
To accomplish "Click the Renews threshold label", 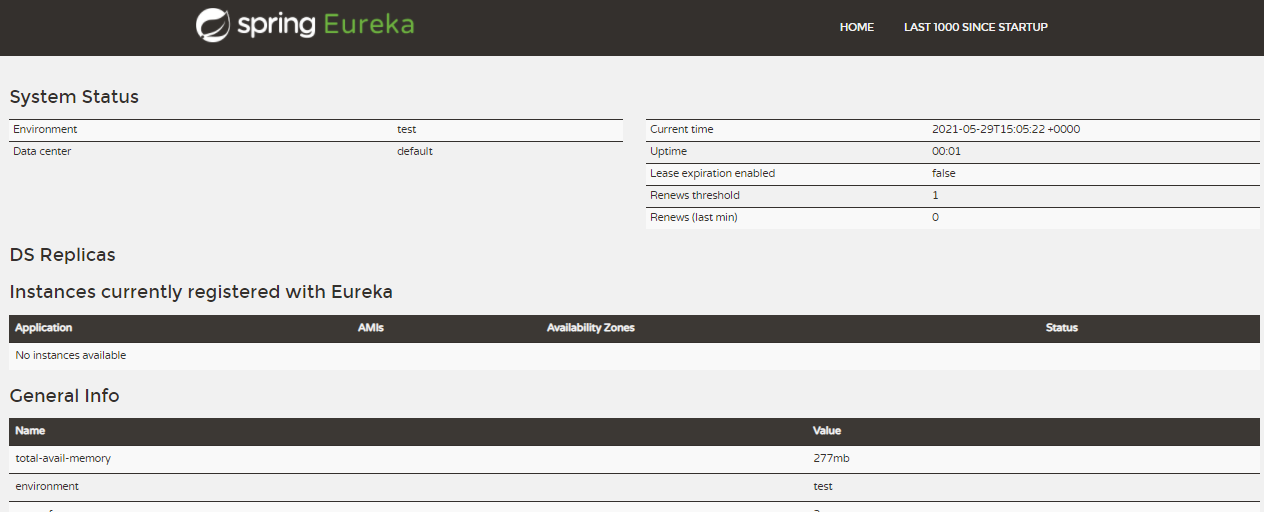I will 695,196.
